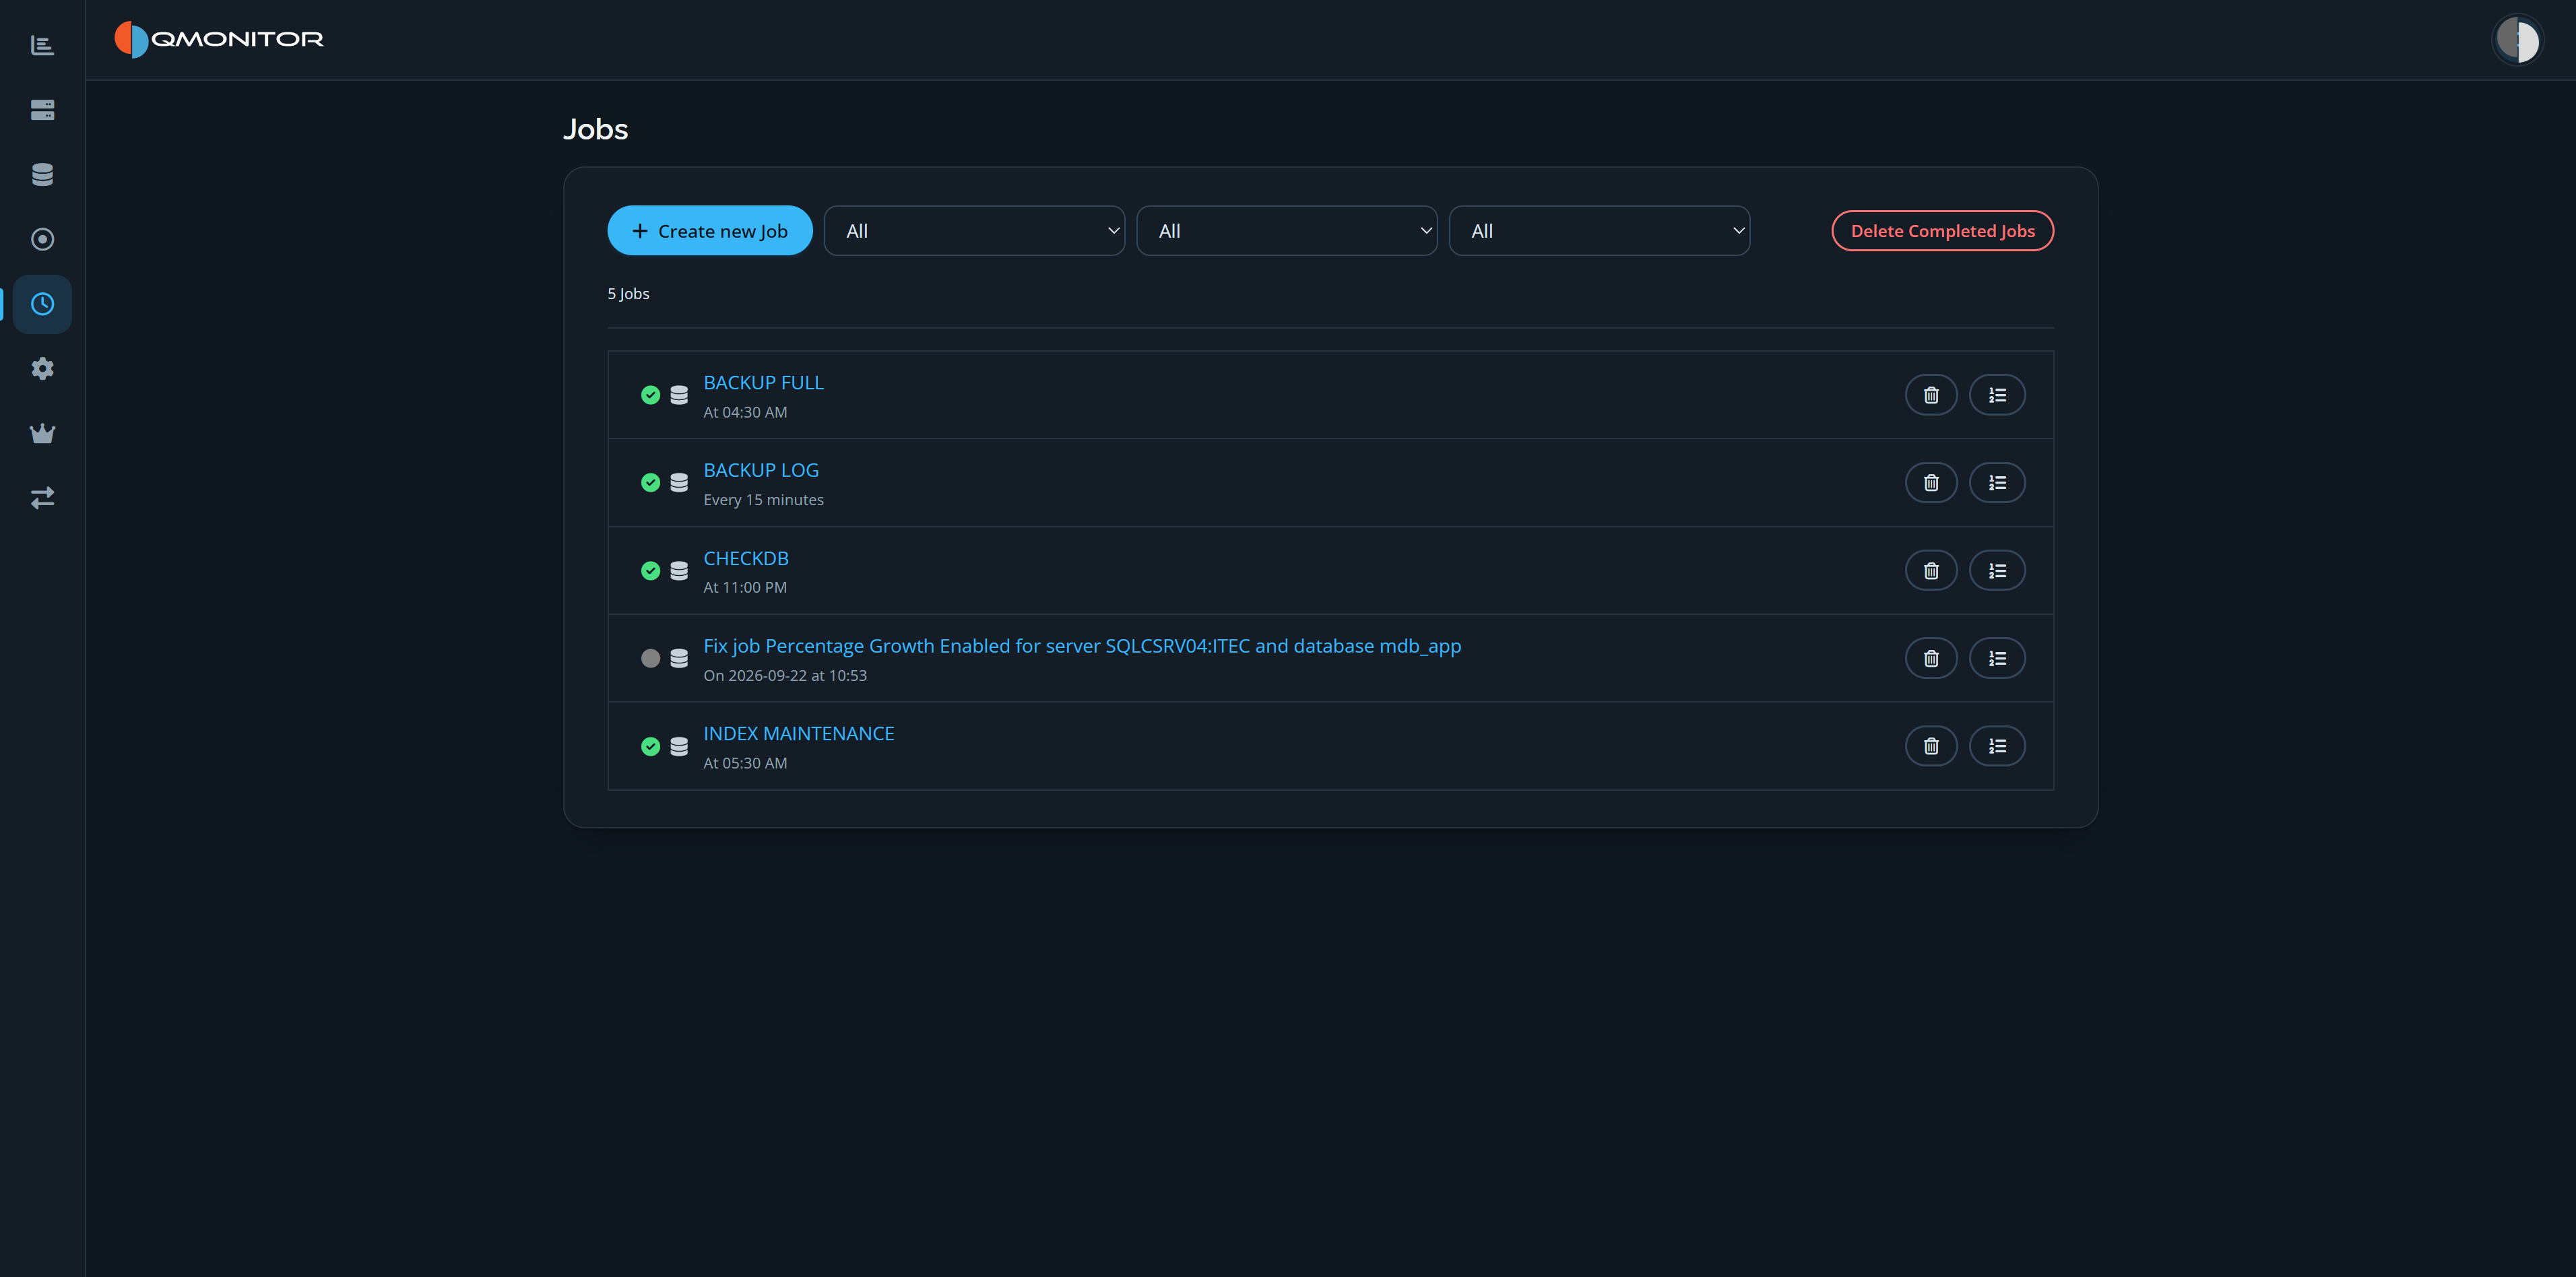Delete the BACKUP LOG job
The height and width of the screenshot is (1277, 2576).
(1931, 483)
